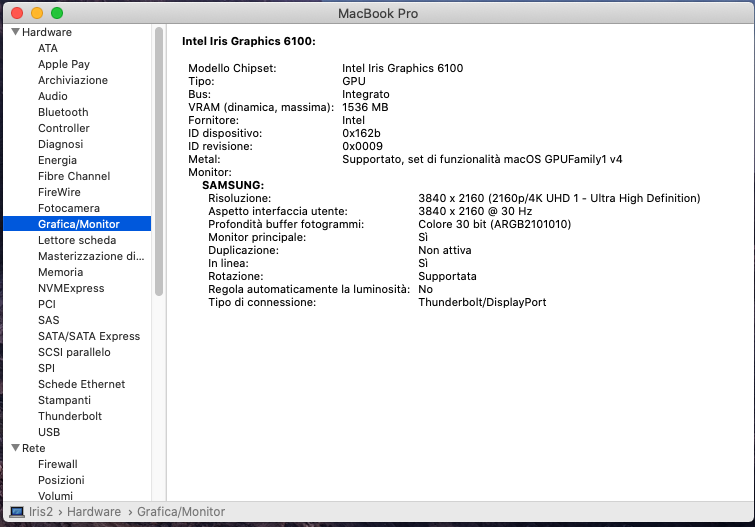
Task: Open the Diagnosi entry
Action: [x=61, y=144]
